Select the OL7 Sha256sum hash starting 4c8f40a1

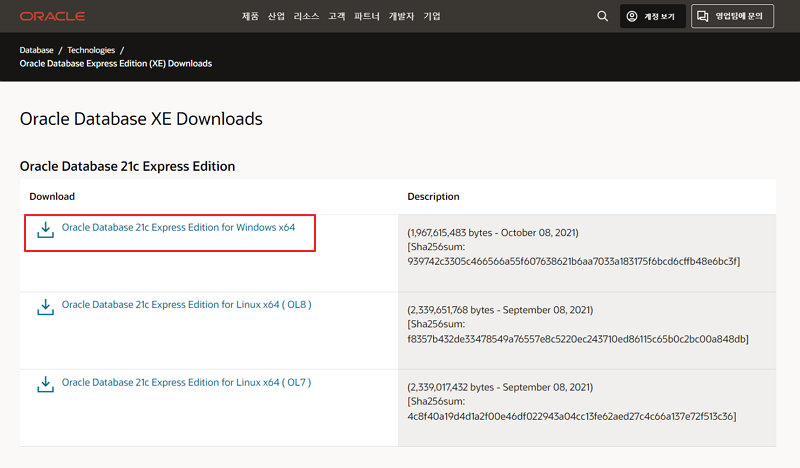tap(571, 416)
